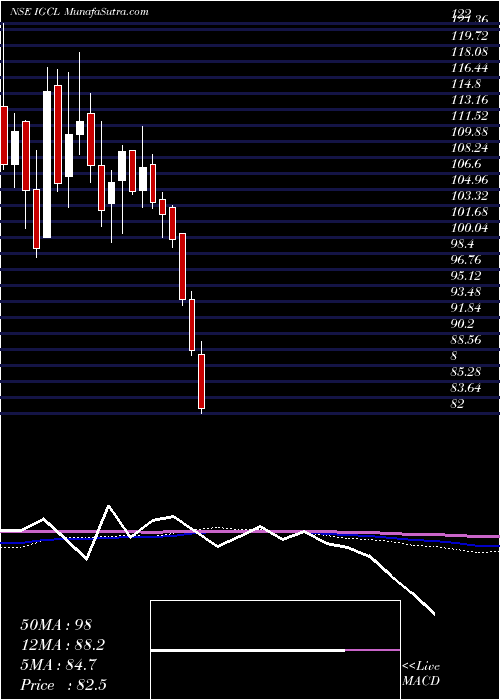Click the 83.64 price axis label
Screen dimensions: 500x700
tap(466, 388)
